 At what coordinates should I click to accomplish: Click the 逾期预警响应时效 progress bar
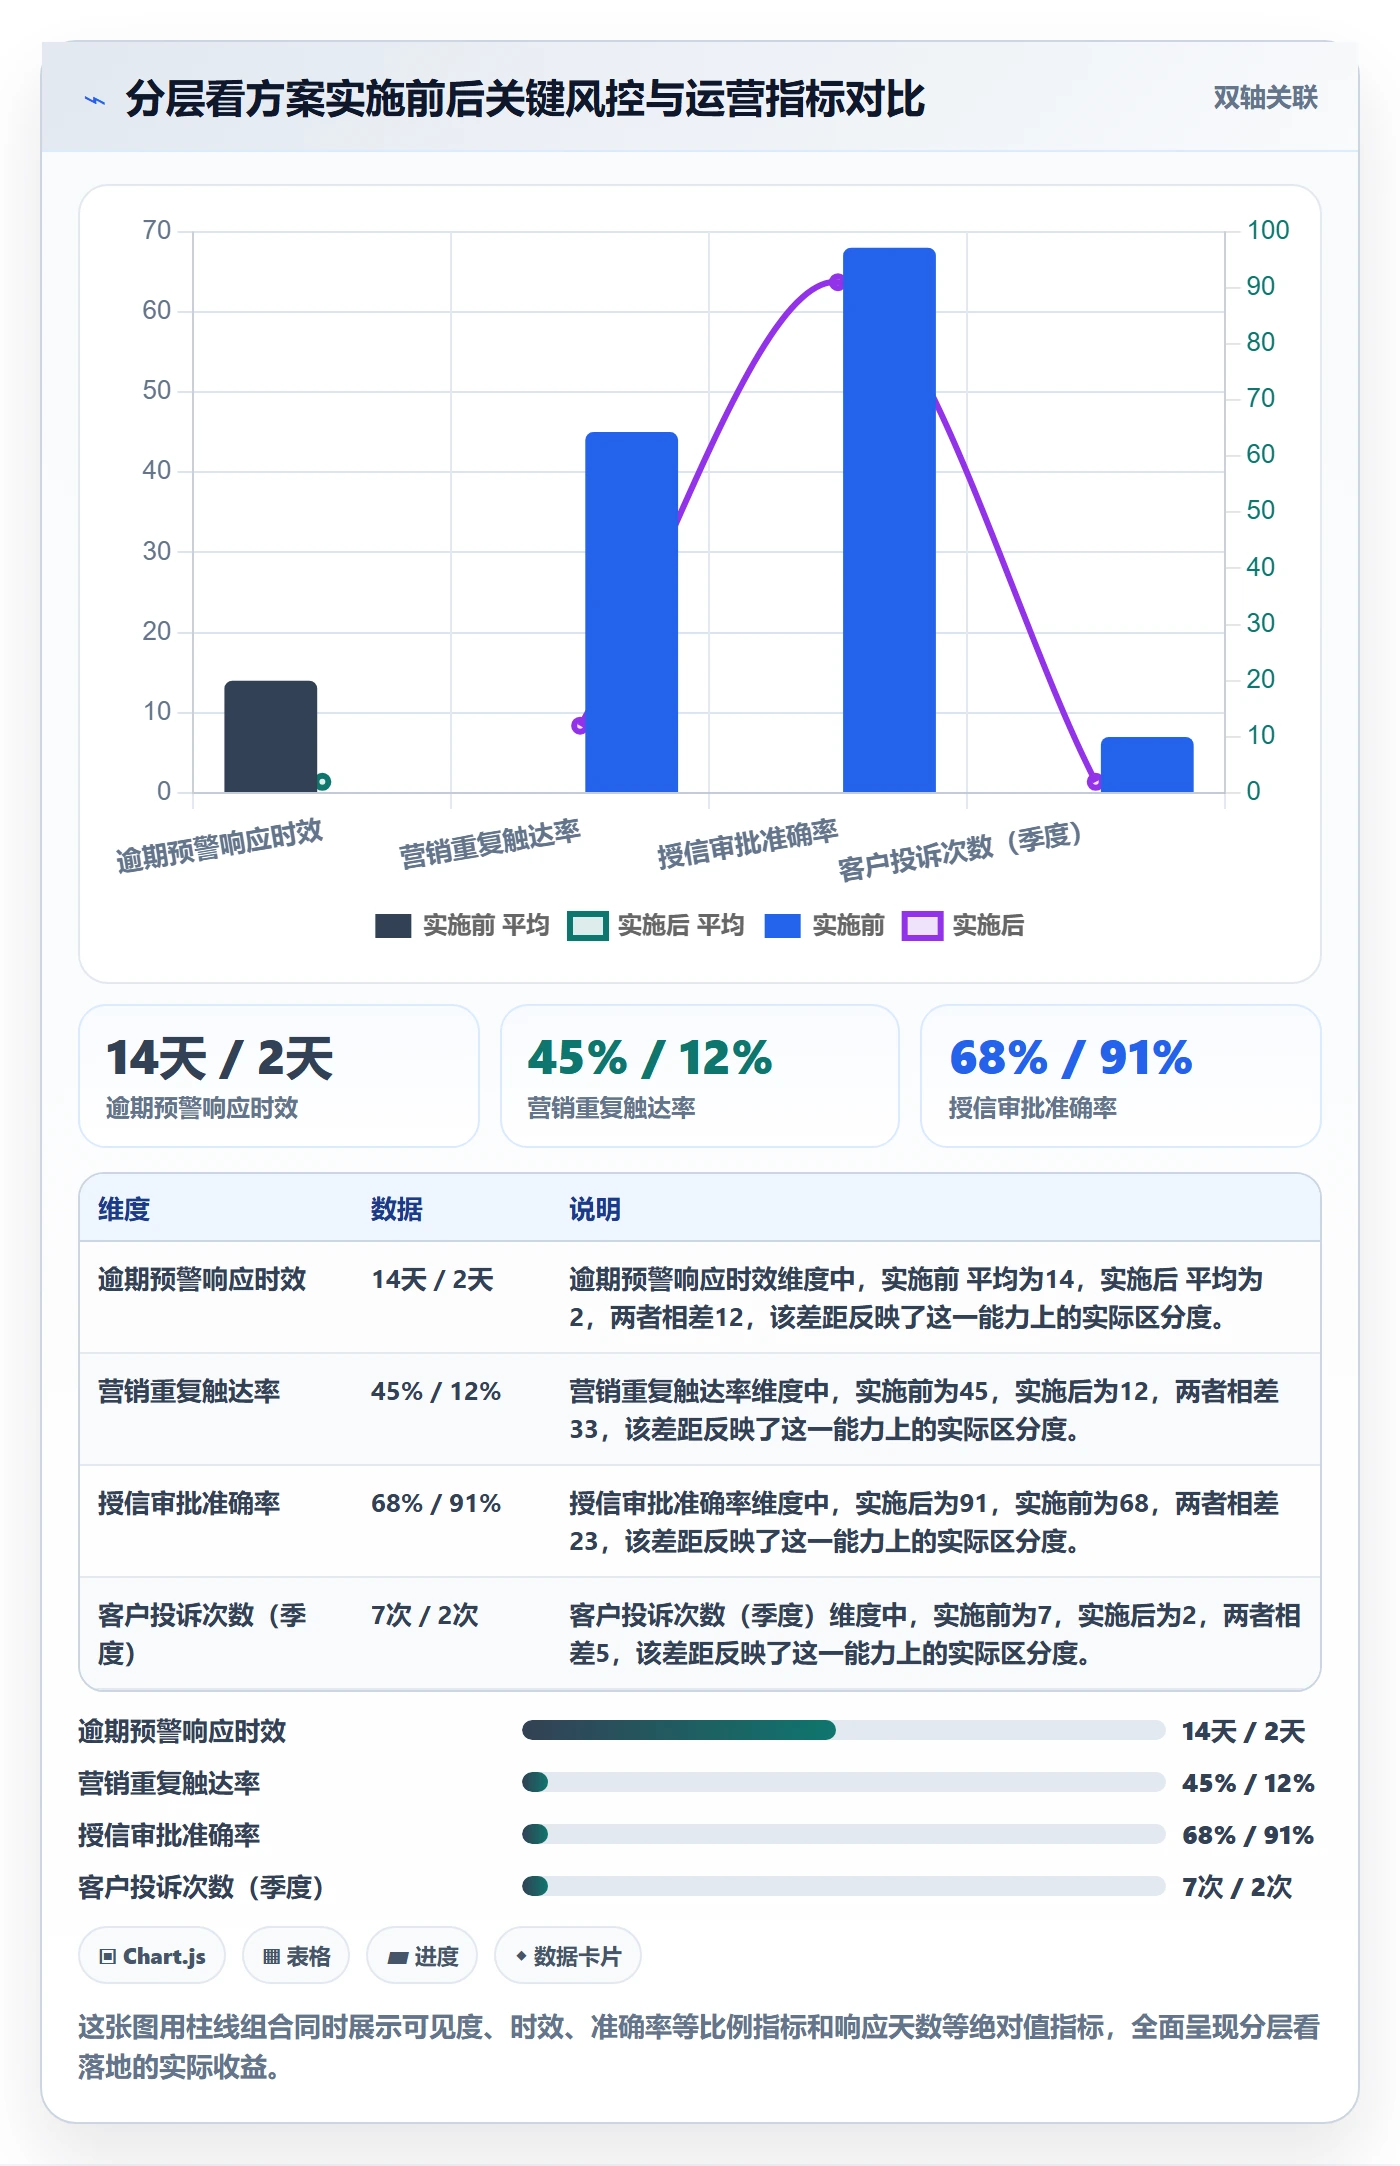click(x=843, y=1730)
